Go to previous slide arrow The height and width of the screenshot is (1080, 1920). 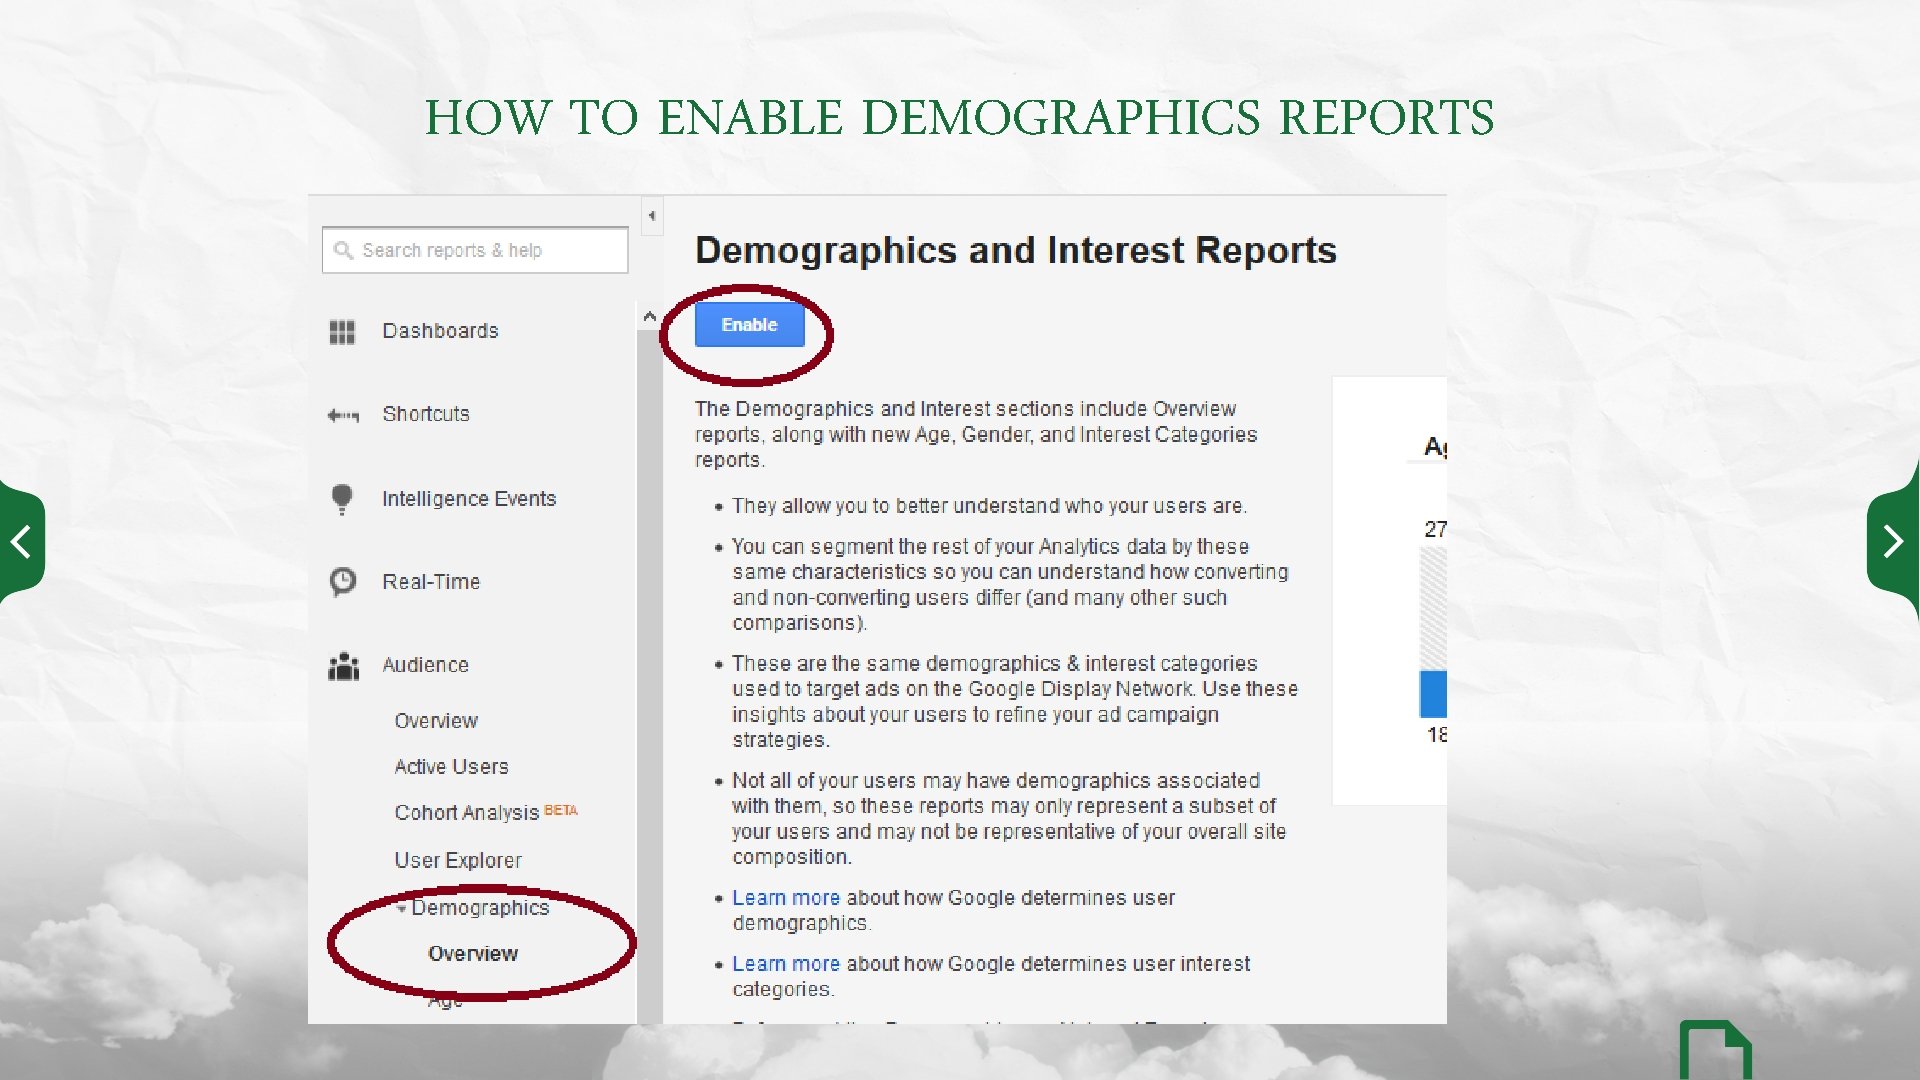[21, 542]
